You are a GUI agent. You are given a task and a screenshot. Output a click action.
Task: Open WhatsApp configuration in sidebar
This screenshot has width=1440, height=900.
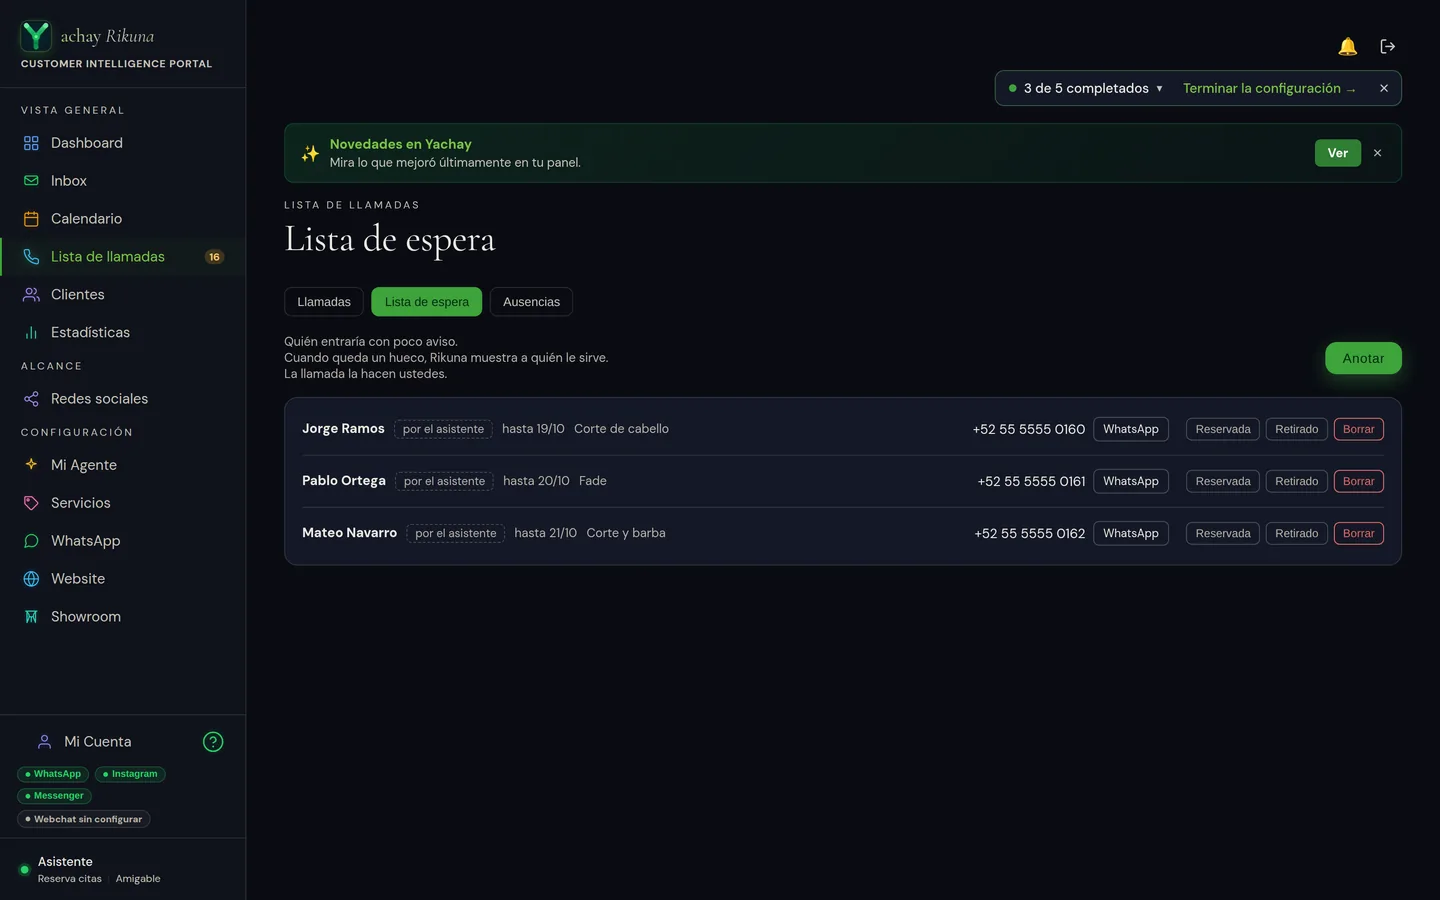pos(122,541)
